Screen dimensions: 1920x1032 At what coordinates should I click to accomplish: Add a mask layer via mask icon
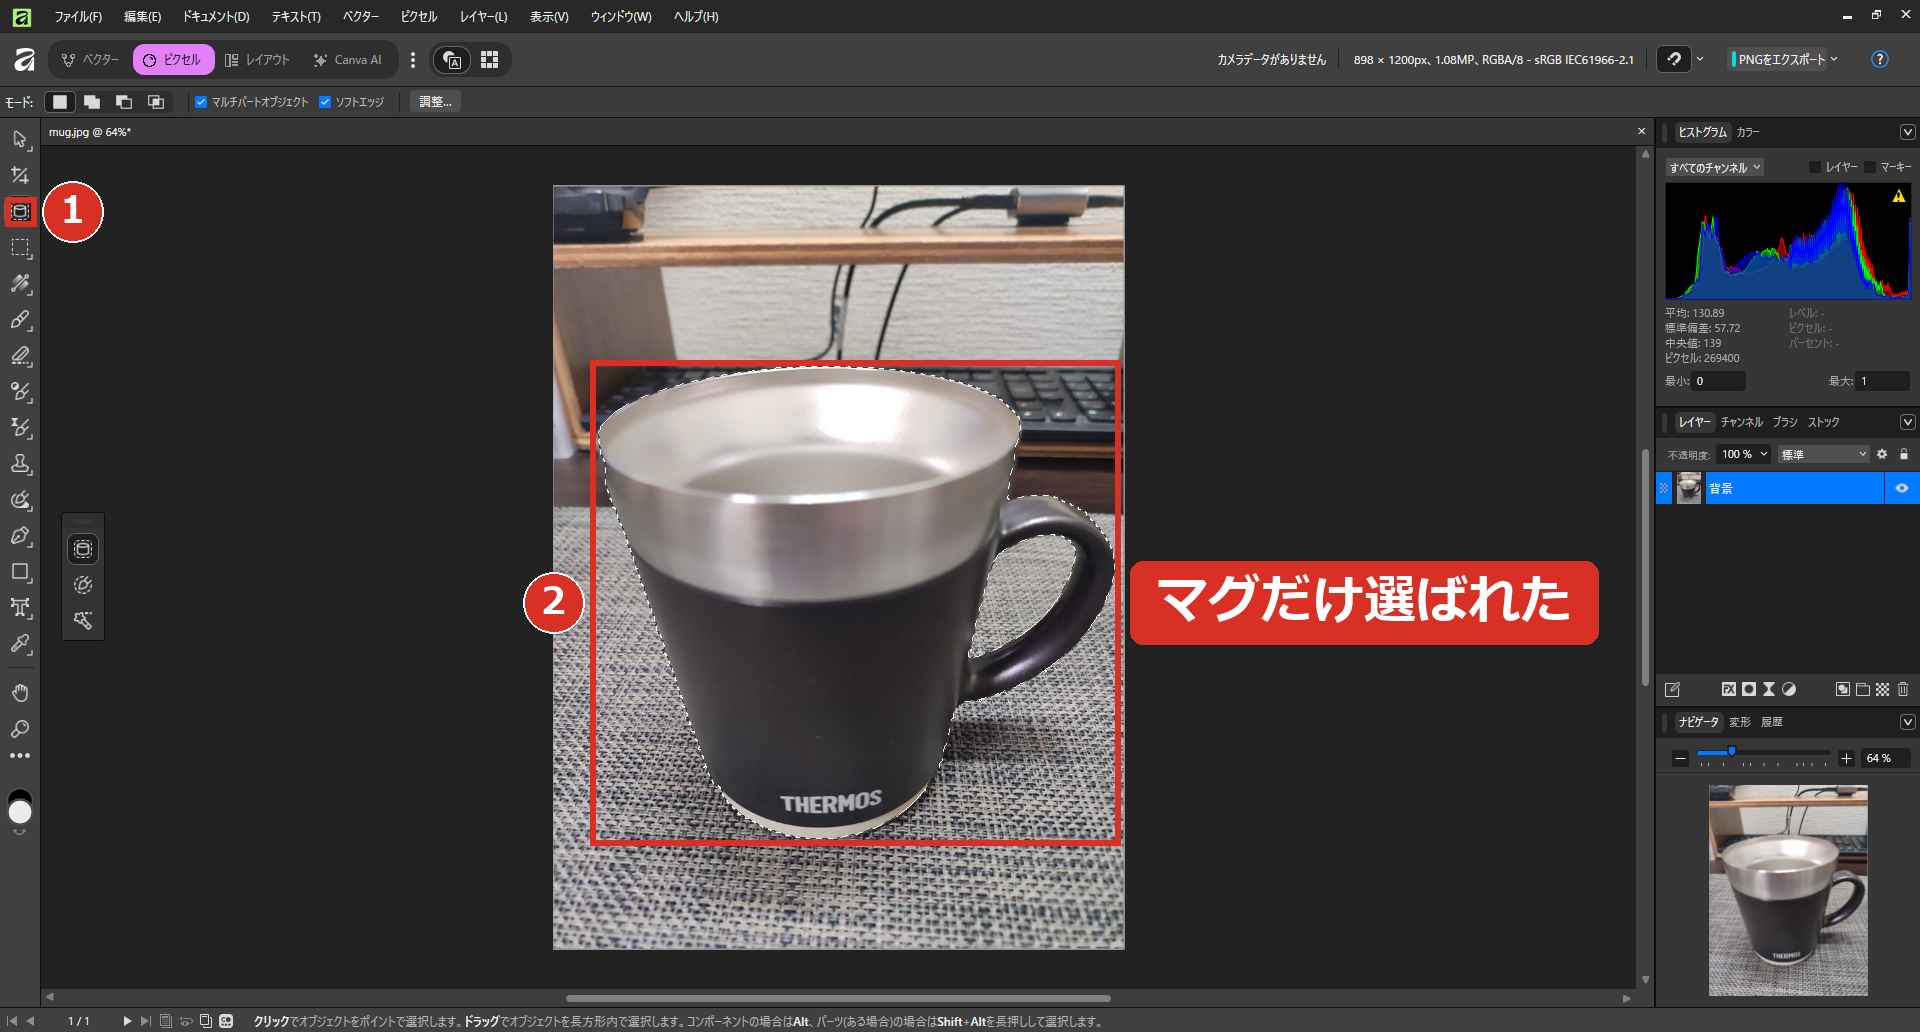(x=1749, y=689)
